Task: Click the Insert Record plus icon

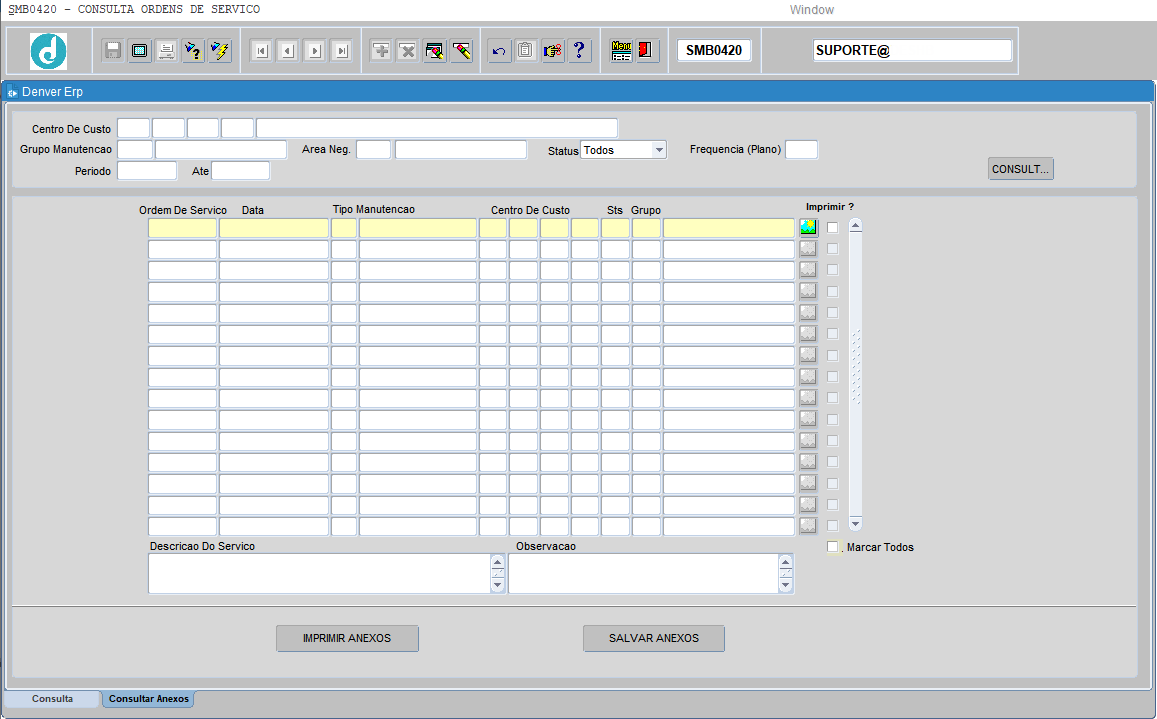Action: (381, 51)
